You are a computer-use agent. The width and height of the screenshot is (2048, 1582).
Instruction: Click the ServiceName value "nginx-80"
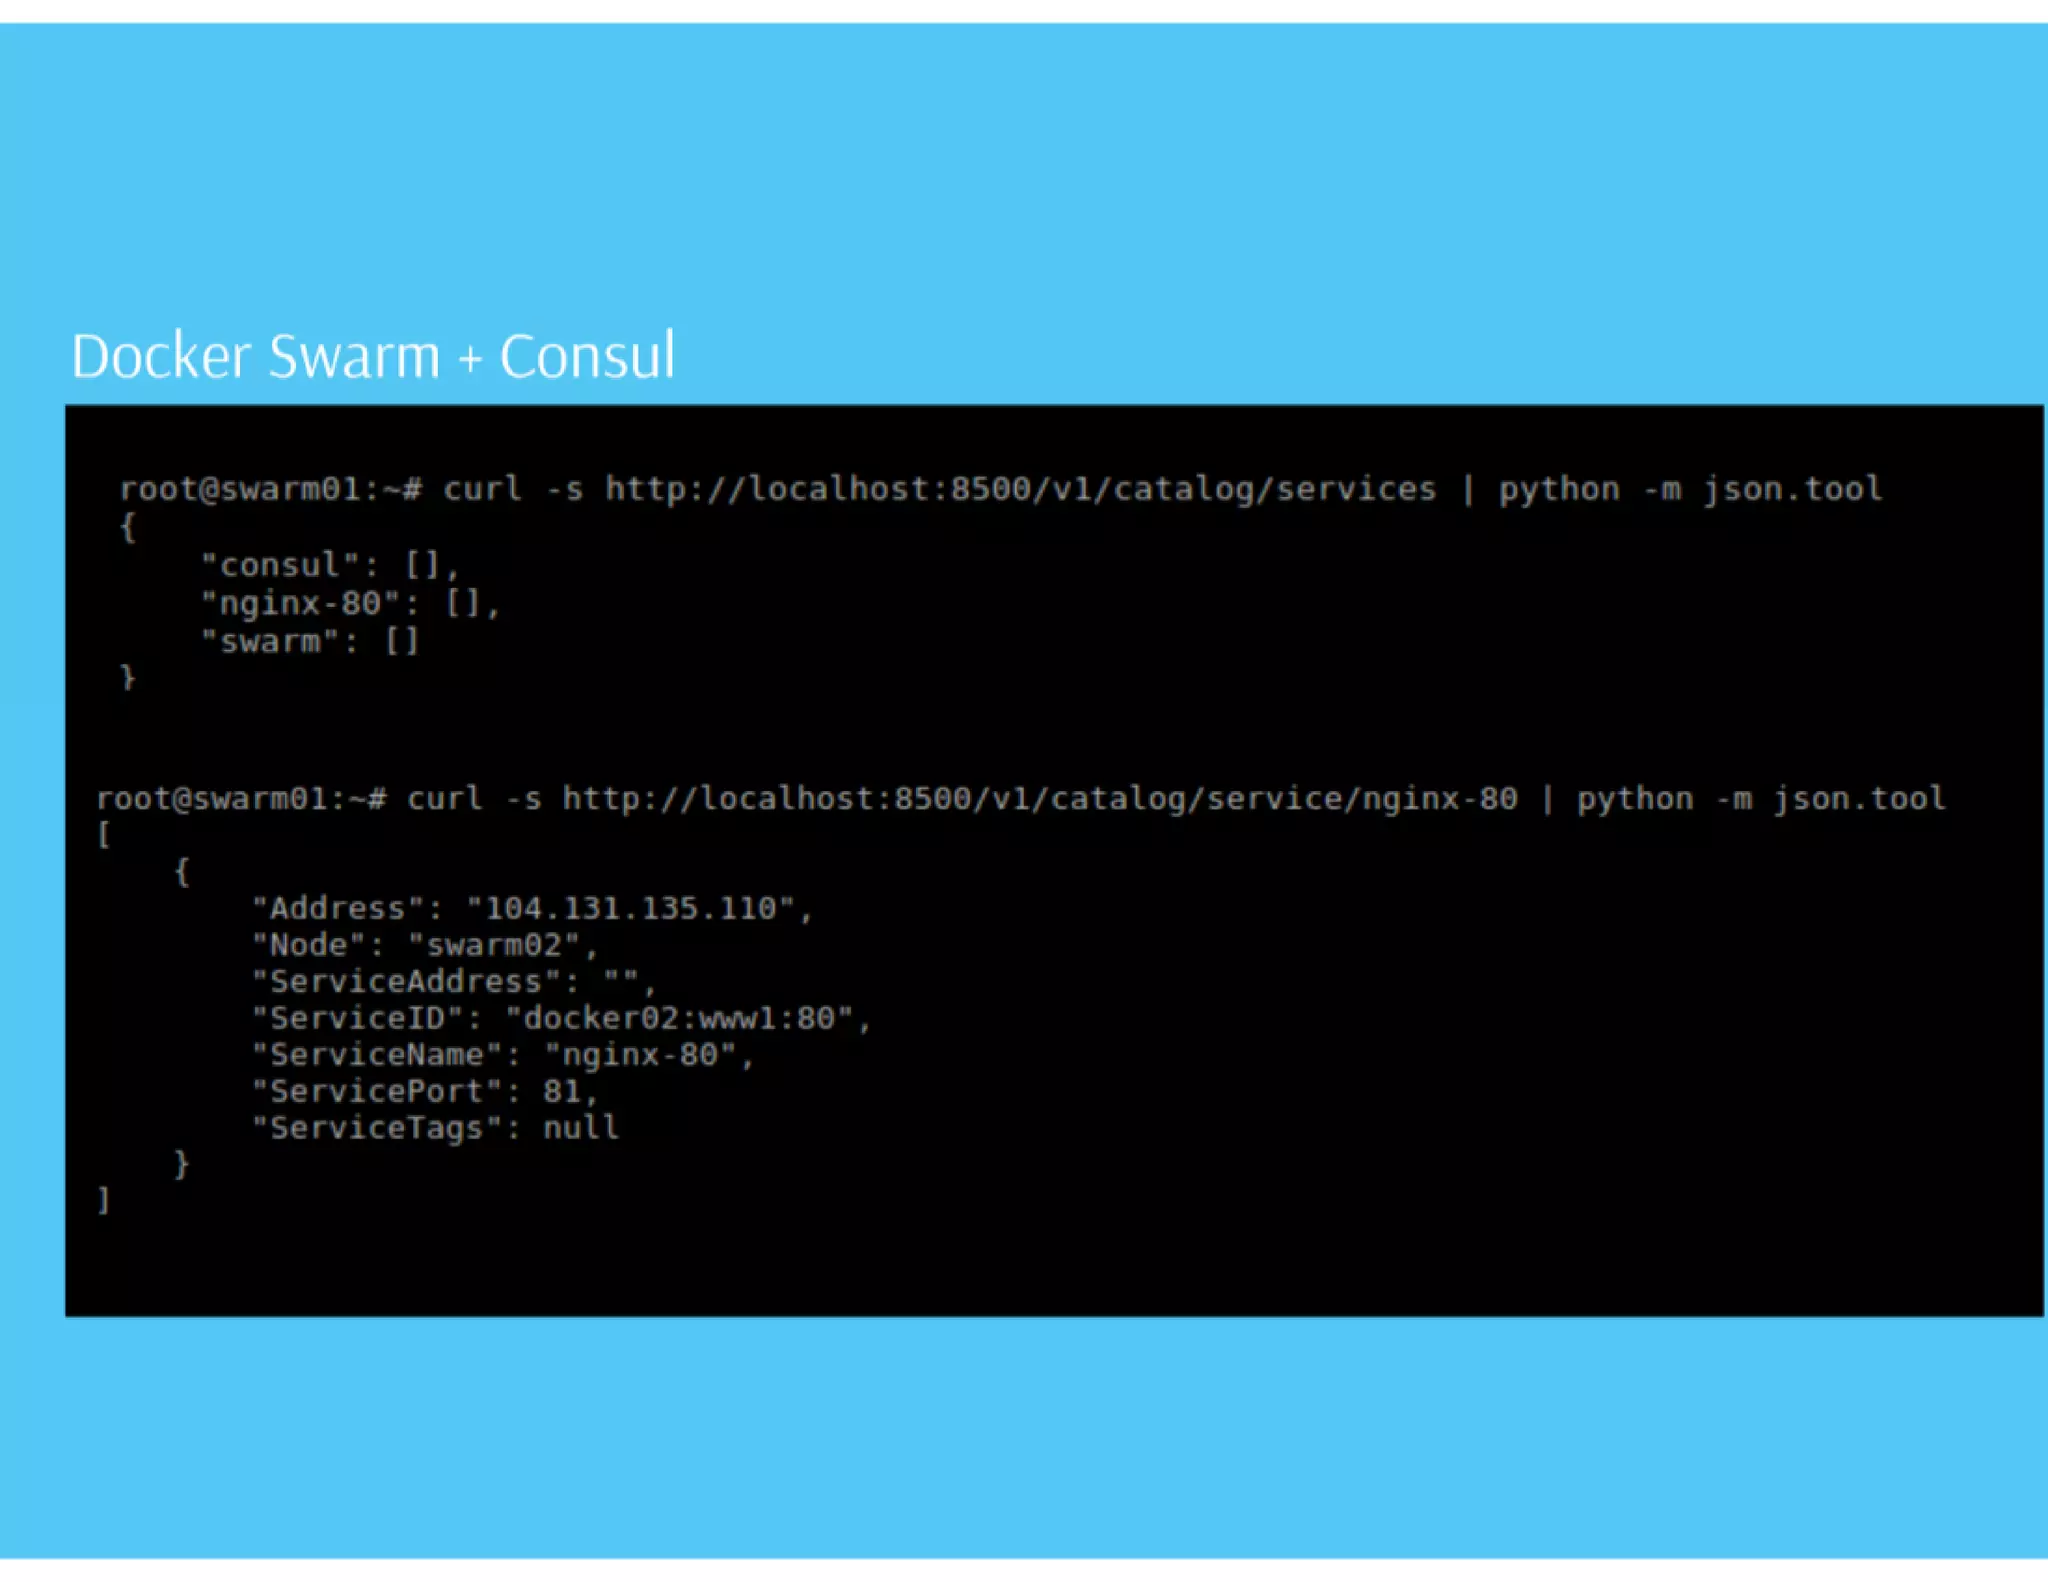tap(640, 1055)
